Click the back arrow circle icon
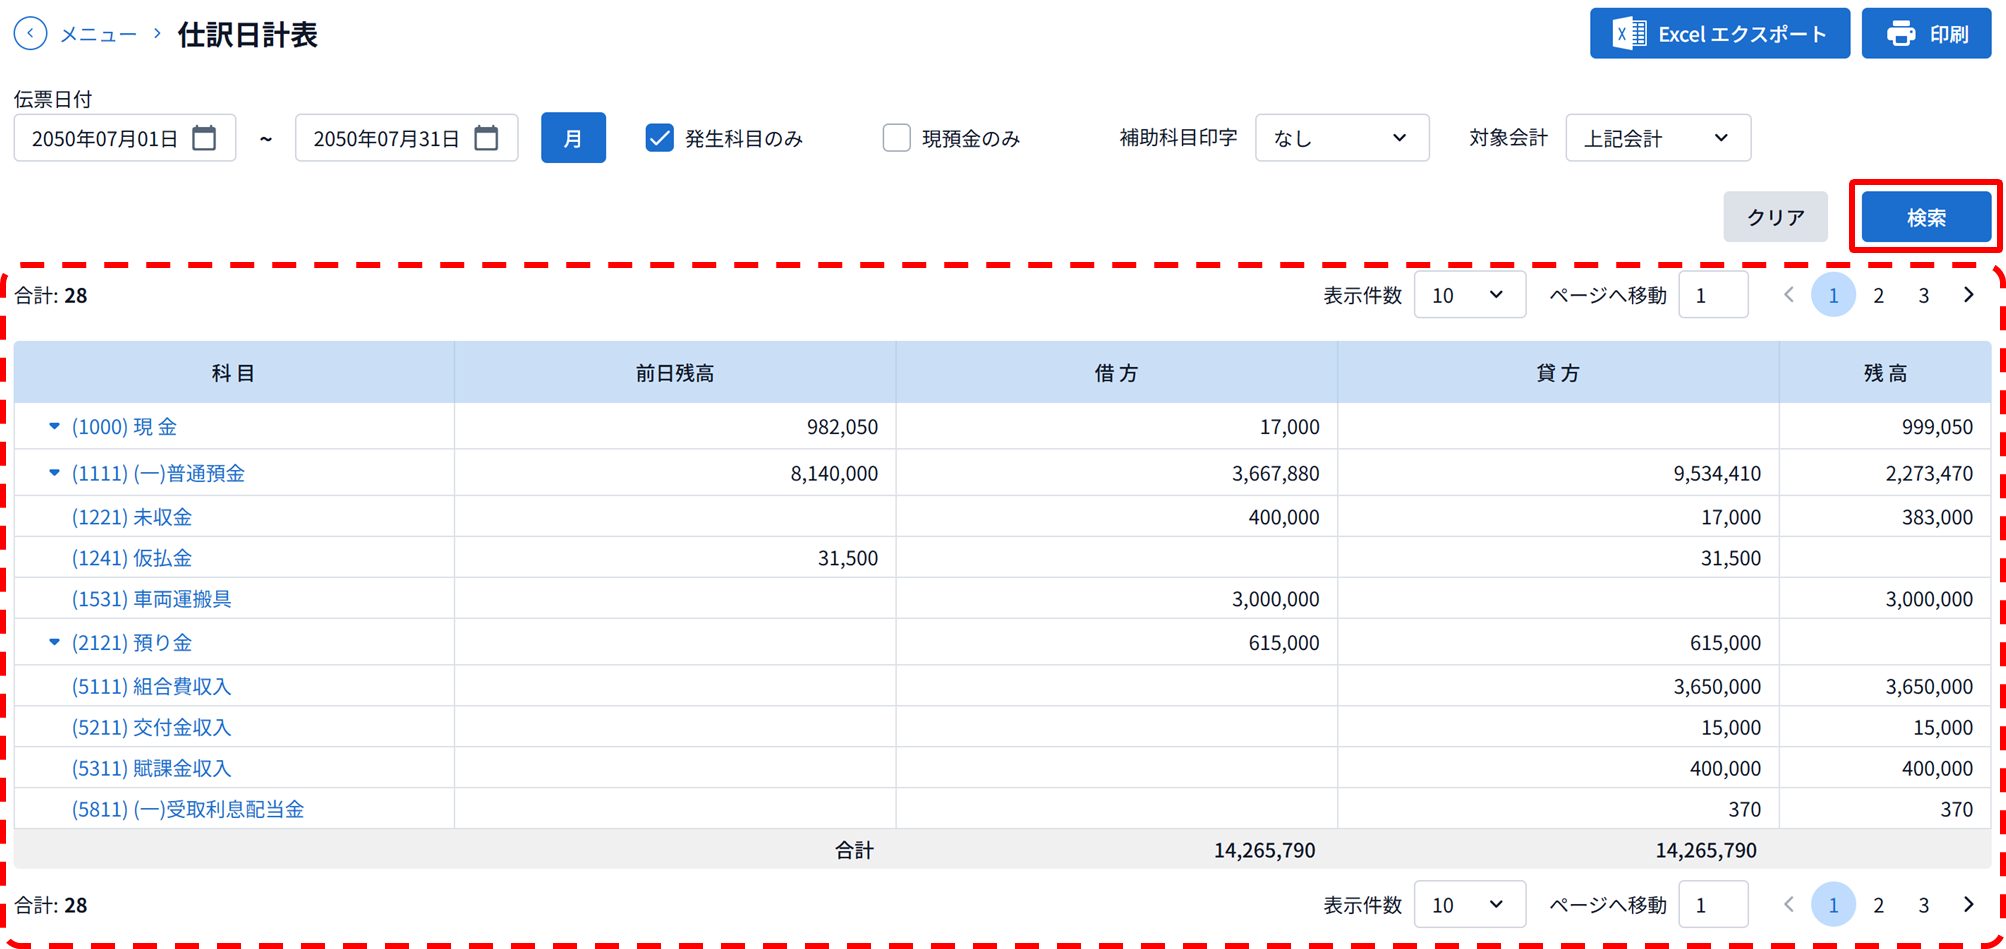The height and width of the screenshot is (949, 2006). click(x=30, y=34)
